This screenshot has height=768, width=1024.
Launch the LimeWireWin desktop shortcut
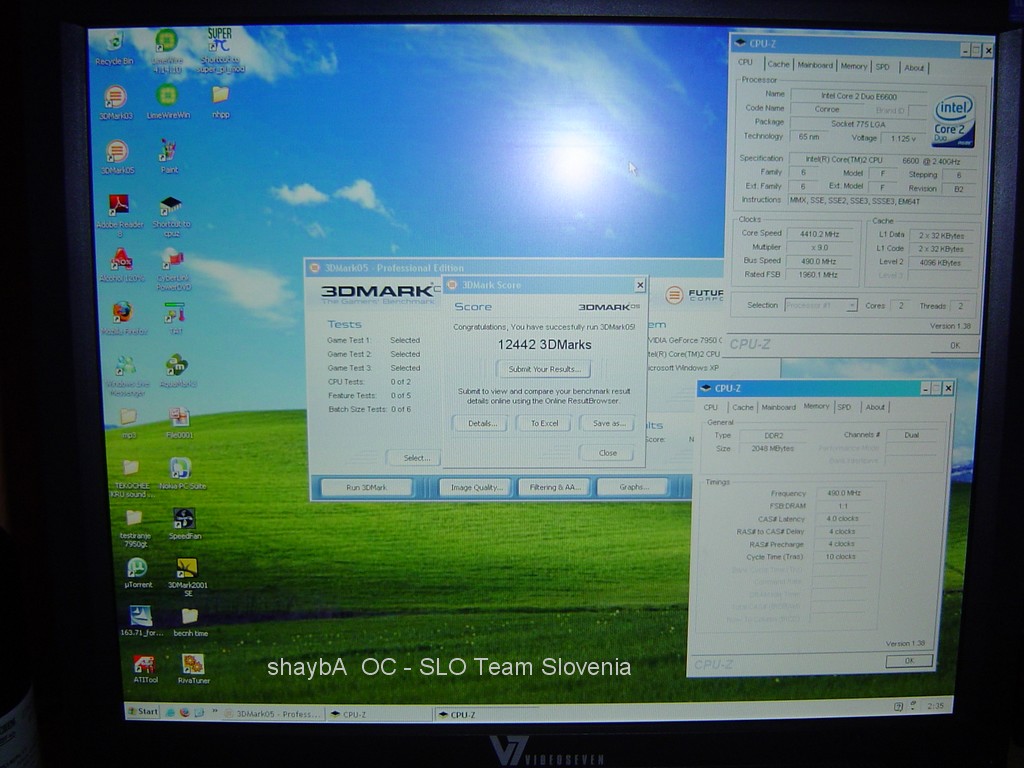pyautogui.click(x=168, y=103)
